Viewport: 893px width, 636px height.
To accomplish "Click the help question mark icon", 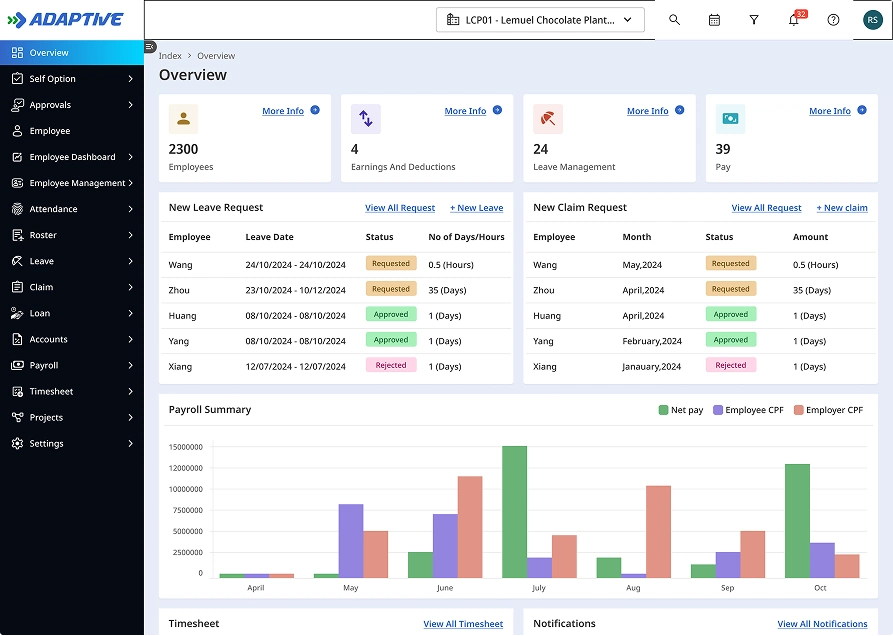I will point(833,20).
